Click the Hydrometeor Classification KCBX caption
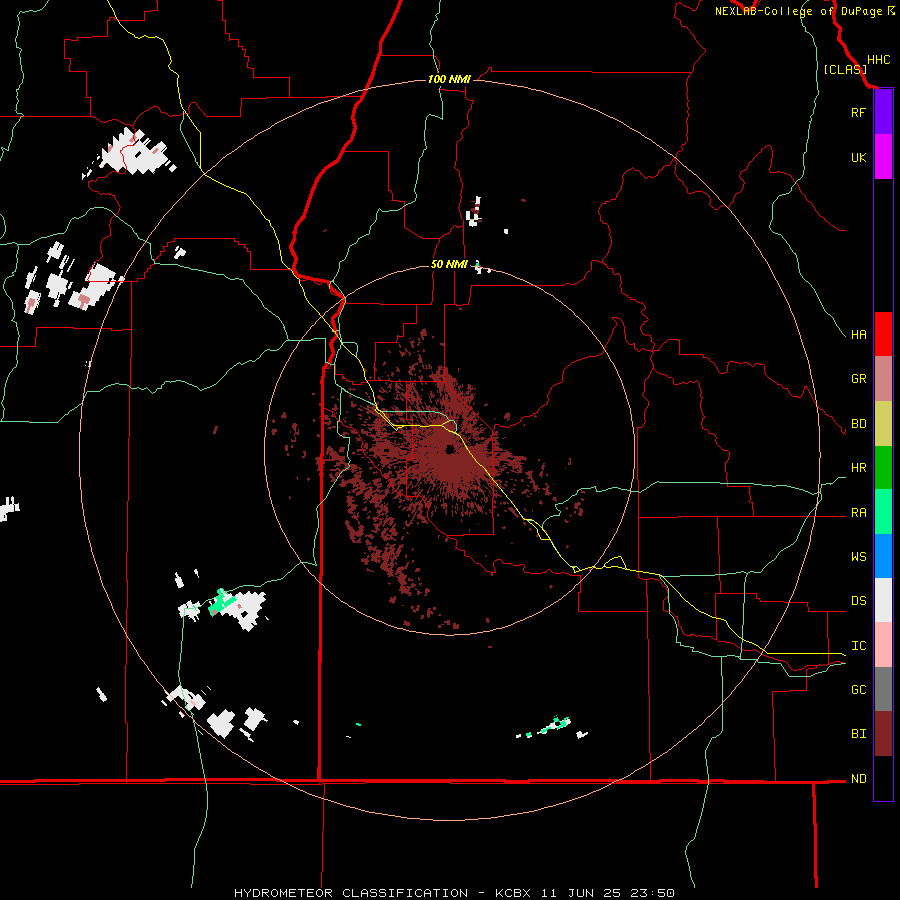The image size is (900, 900). (x=454, y=893)
